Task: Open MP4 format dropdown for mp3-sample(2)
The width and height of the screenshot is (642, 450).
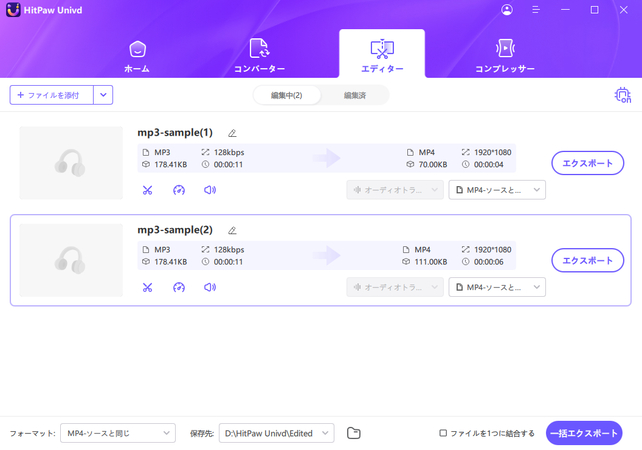Action: (x=497, y=287)
